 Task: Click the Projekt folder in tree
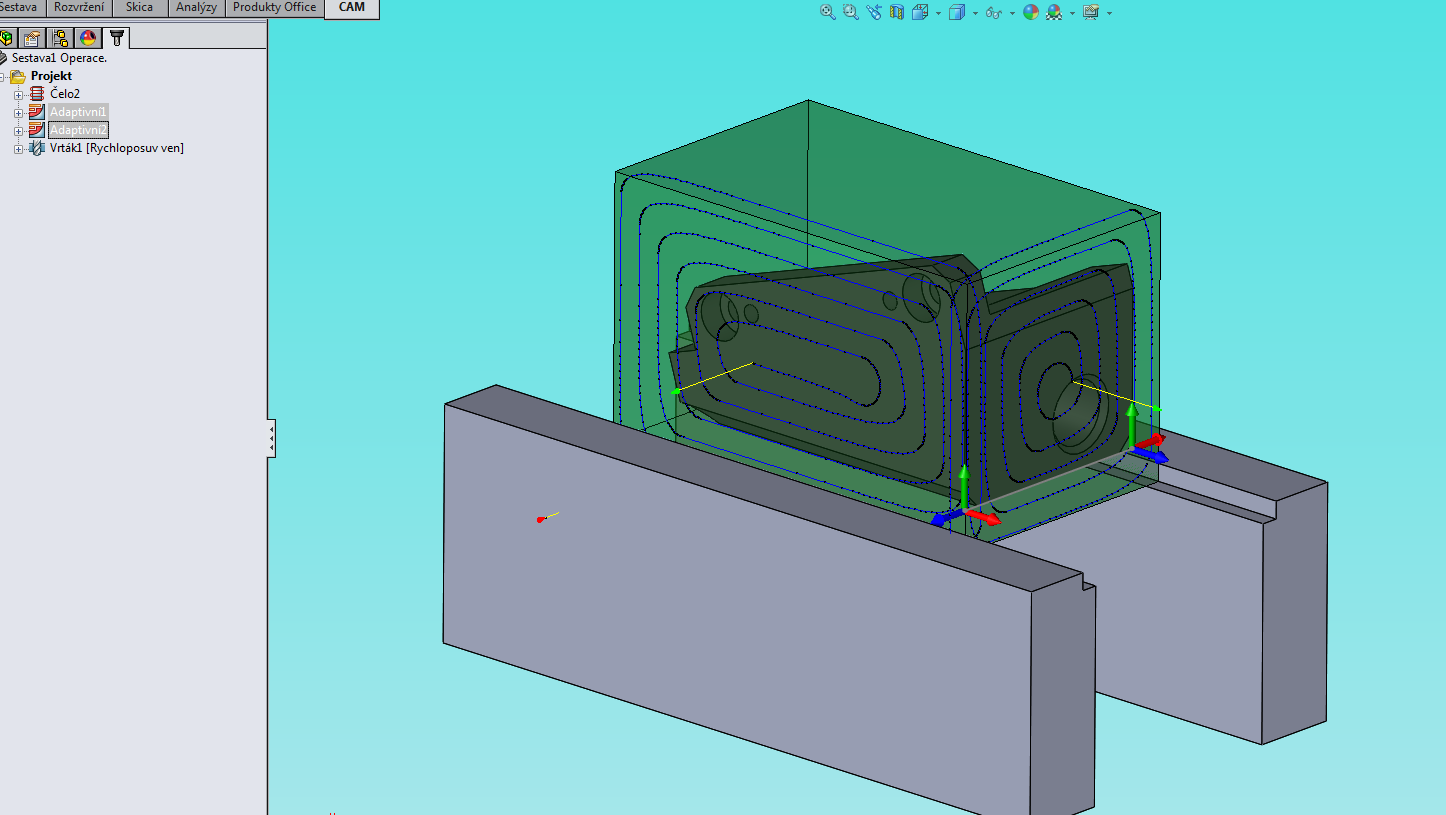click(x=51, y=76)
